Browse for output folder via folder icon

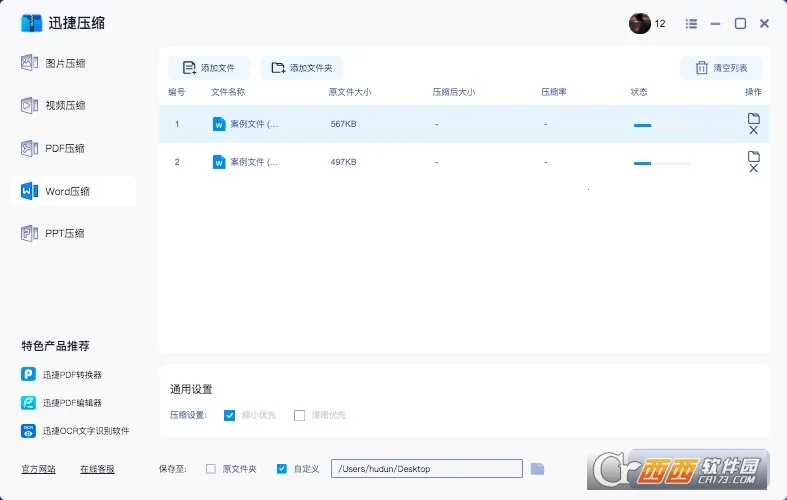537,468
